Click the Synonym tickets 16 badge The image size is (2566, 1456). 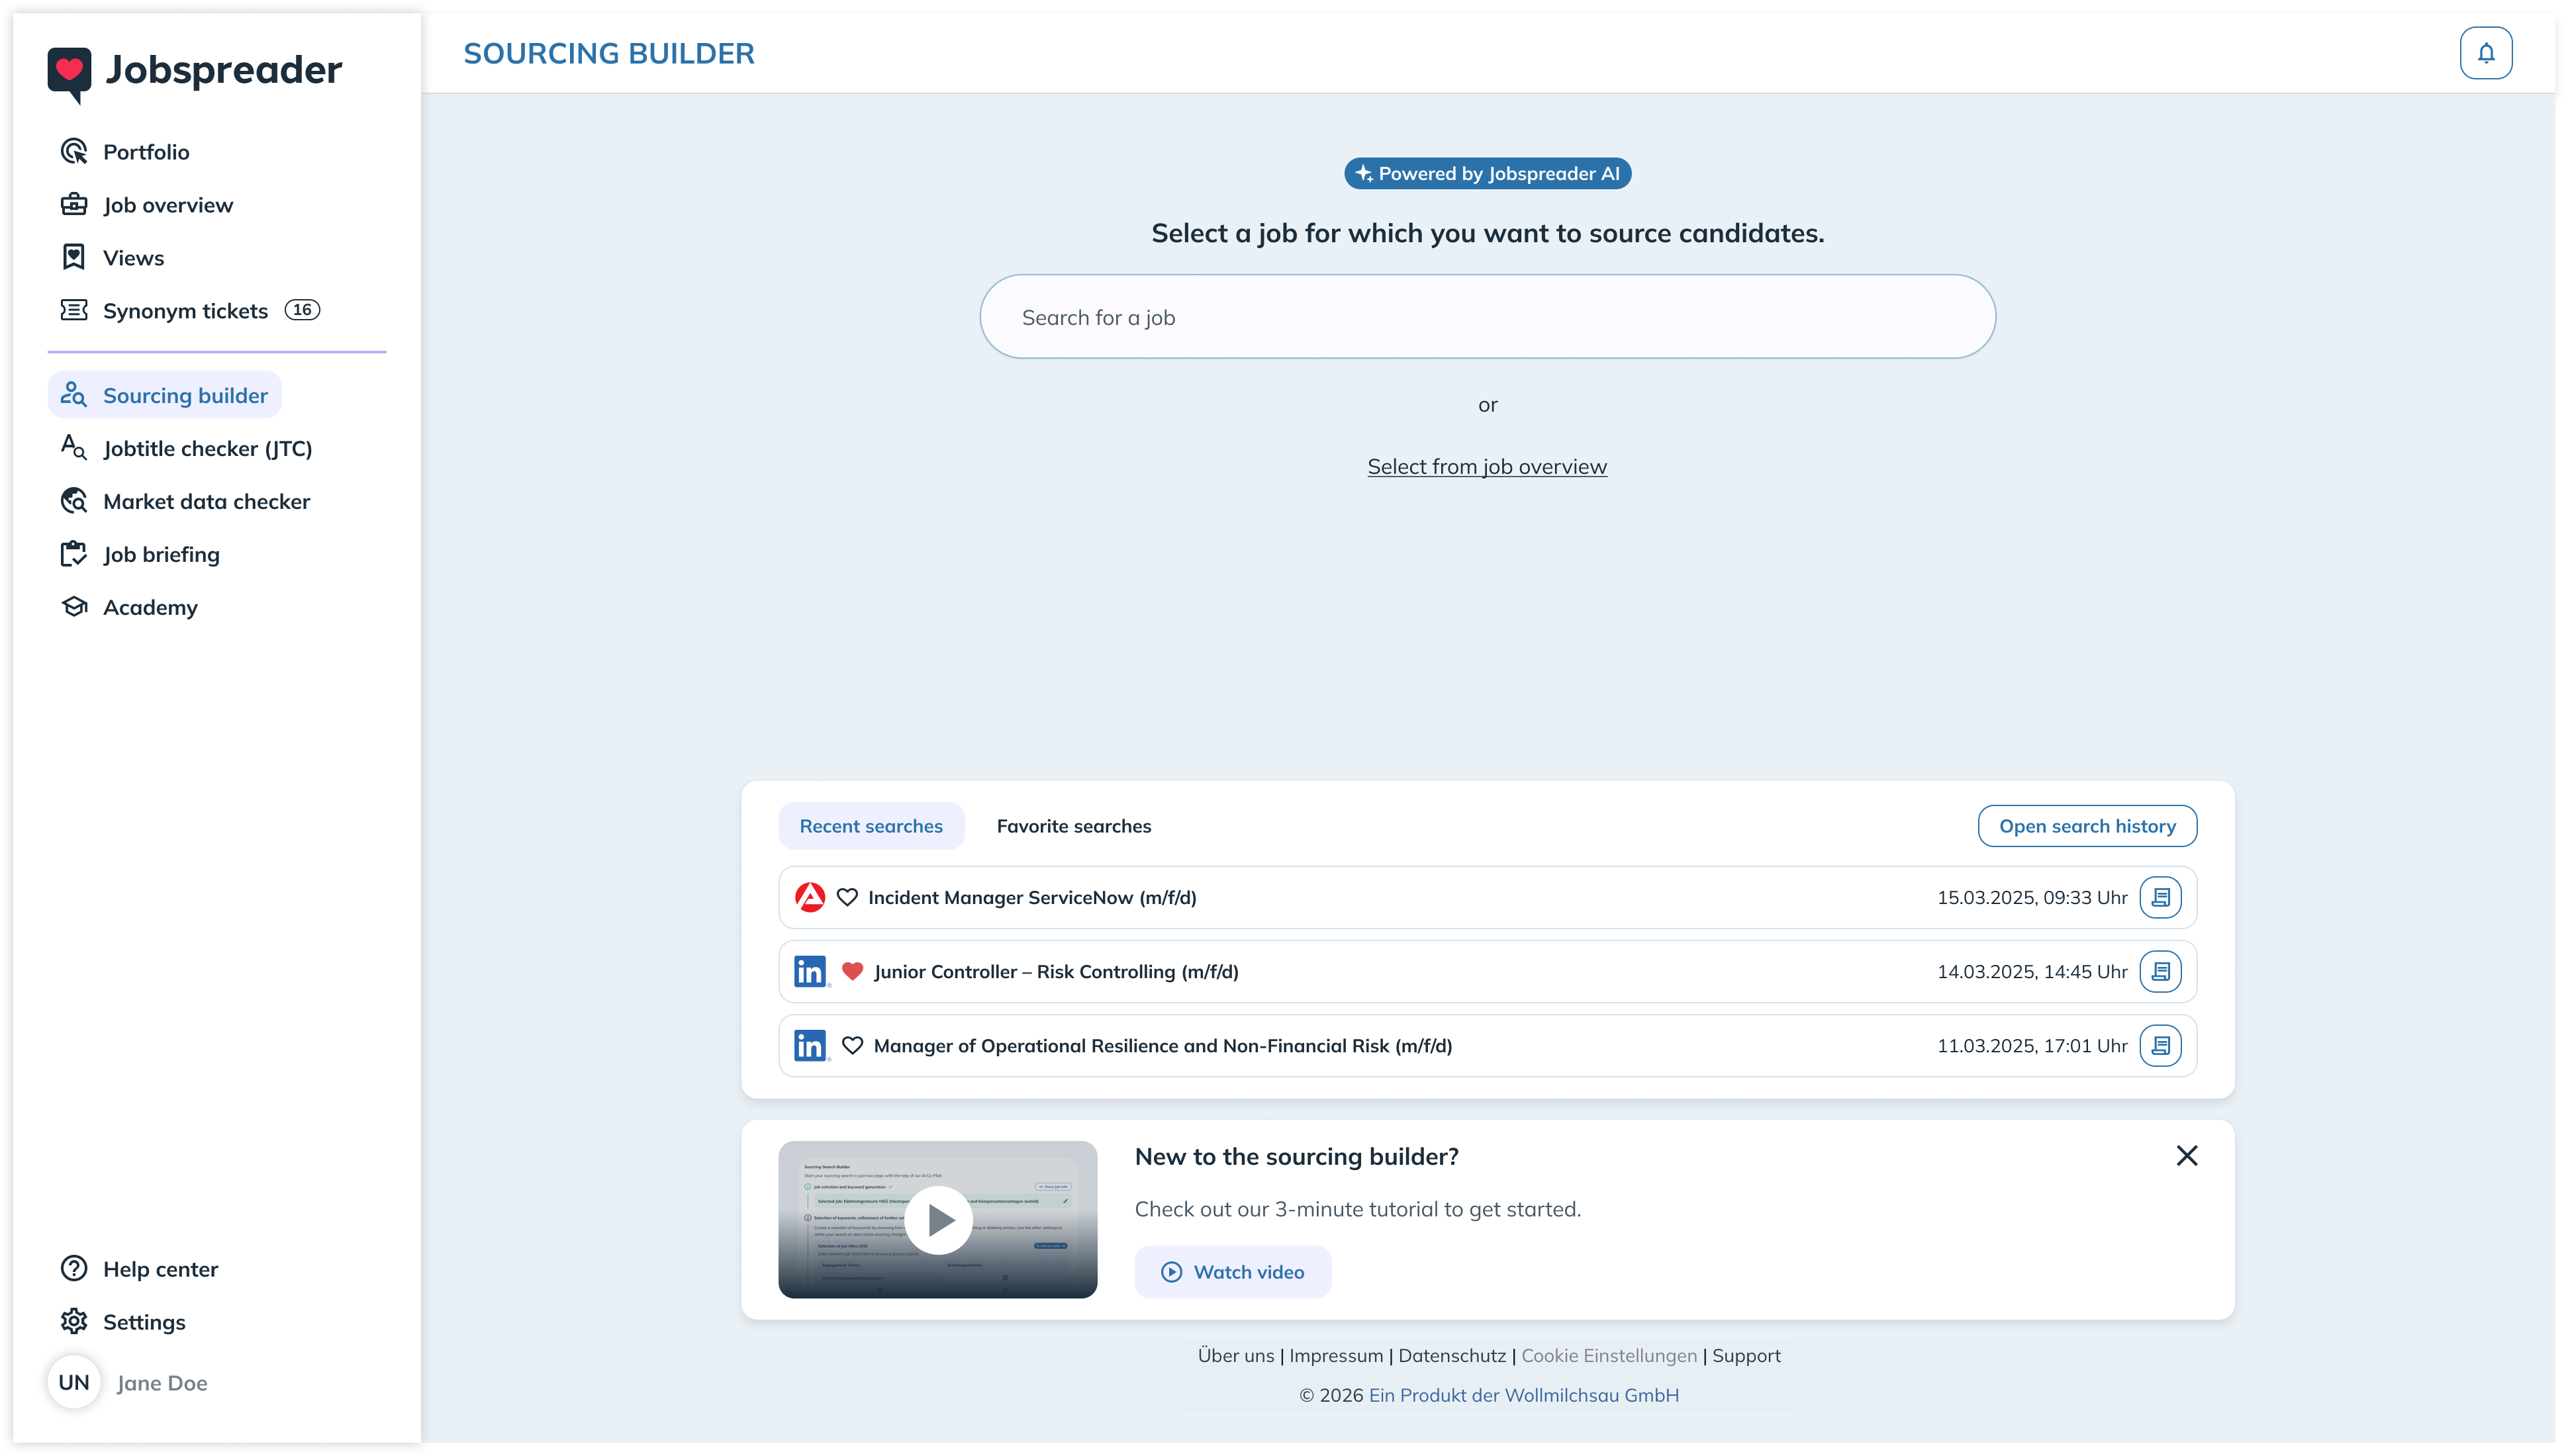[x=302, y=310]
